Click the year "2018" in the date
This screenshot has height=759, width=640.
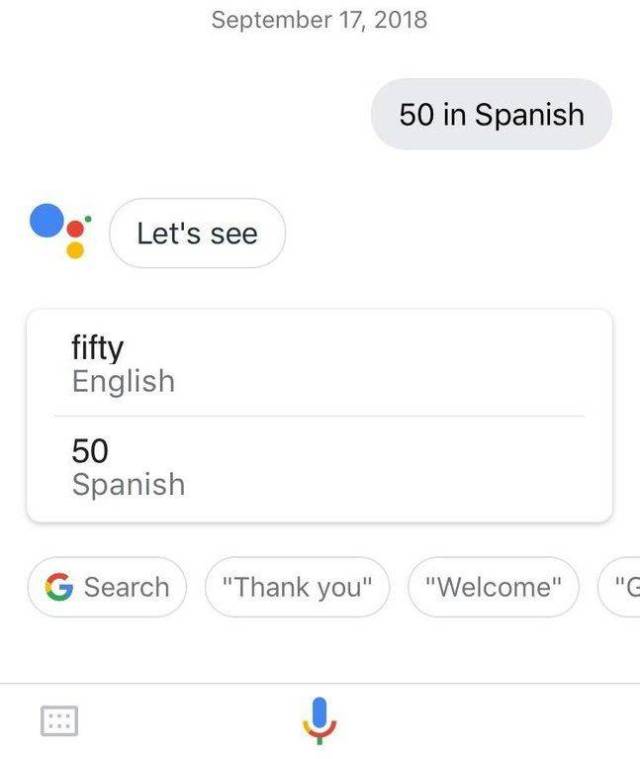400,19
